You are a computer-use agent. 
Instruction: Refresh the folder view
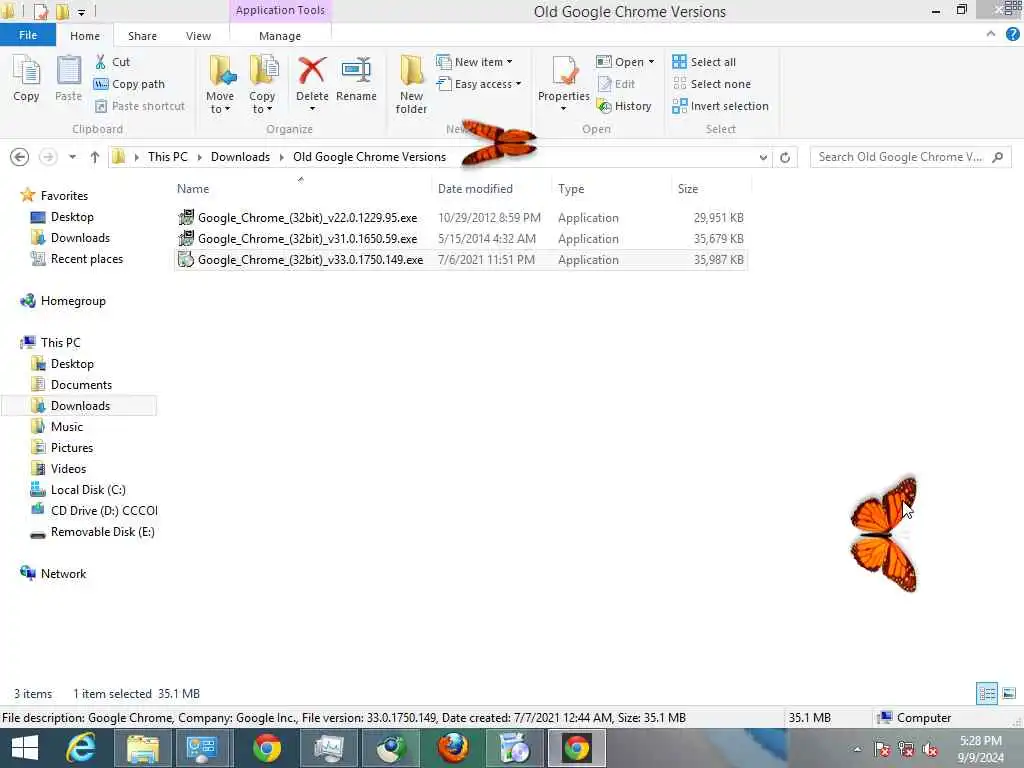(x=785, y=157)
